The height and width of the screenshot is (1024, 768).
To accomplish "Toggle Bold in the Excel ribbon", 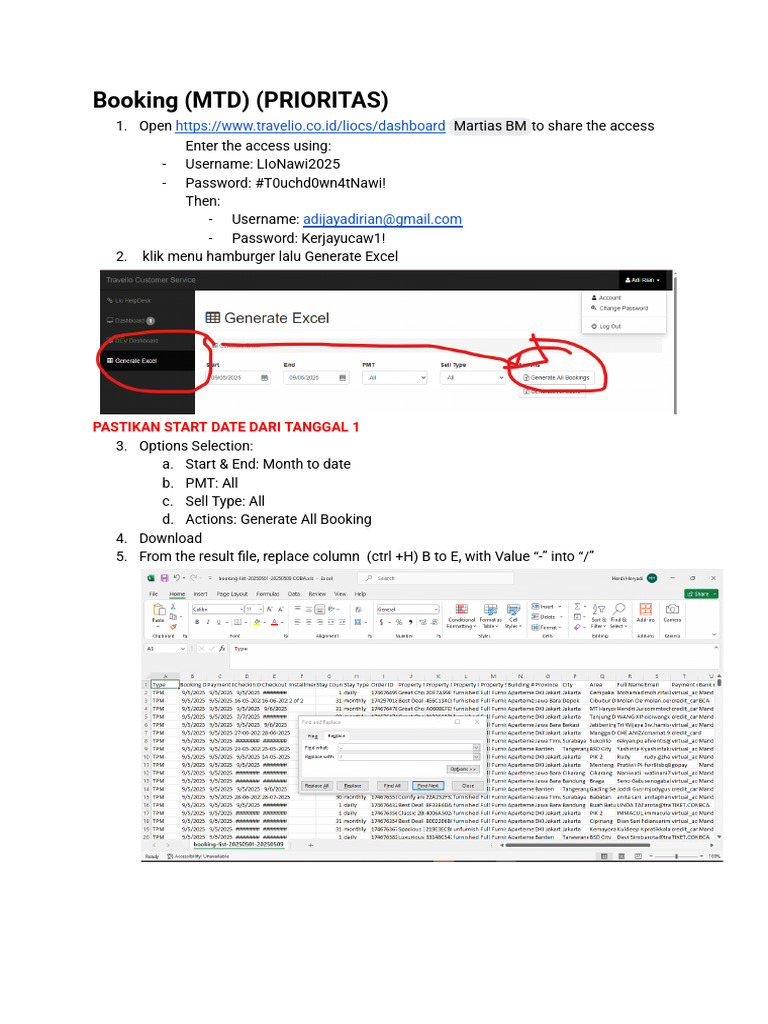I will tap(197, 622).
